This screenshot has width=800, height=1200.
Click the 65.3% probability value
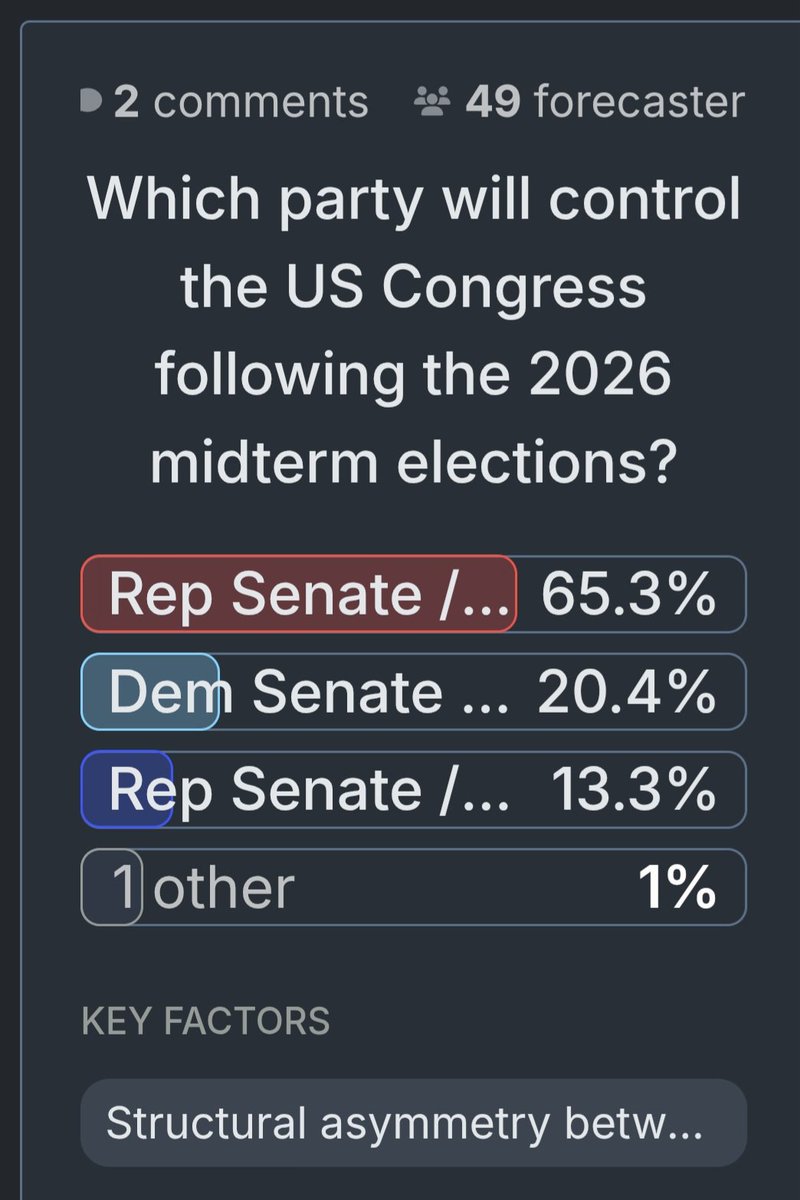coord(629,595)
